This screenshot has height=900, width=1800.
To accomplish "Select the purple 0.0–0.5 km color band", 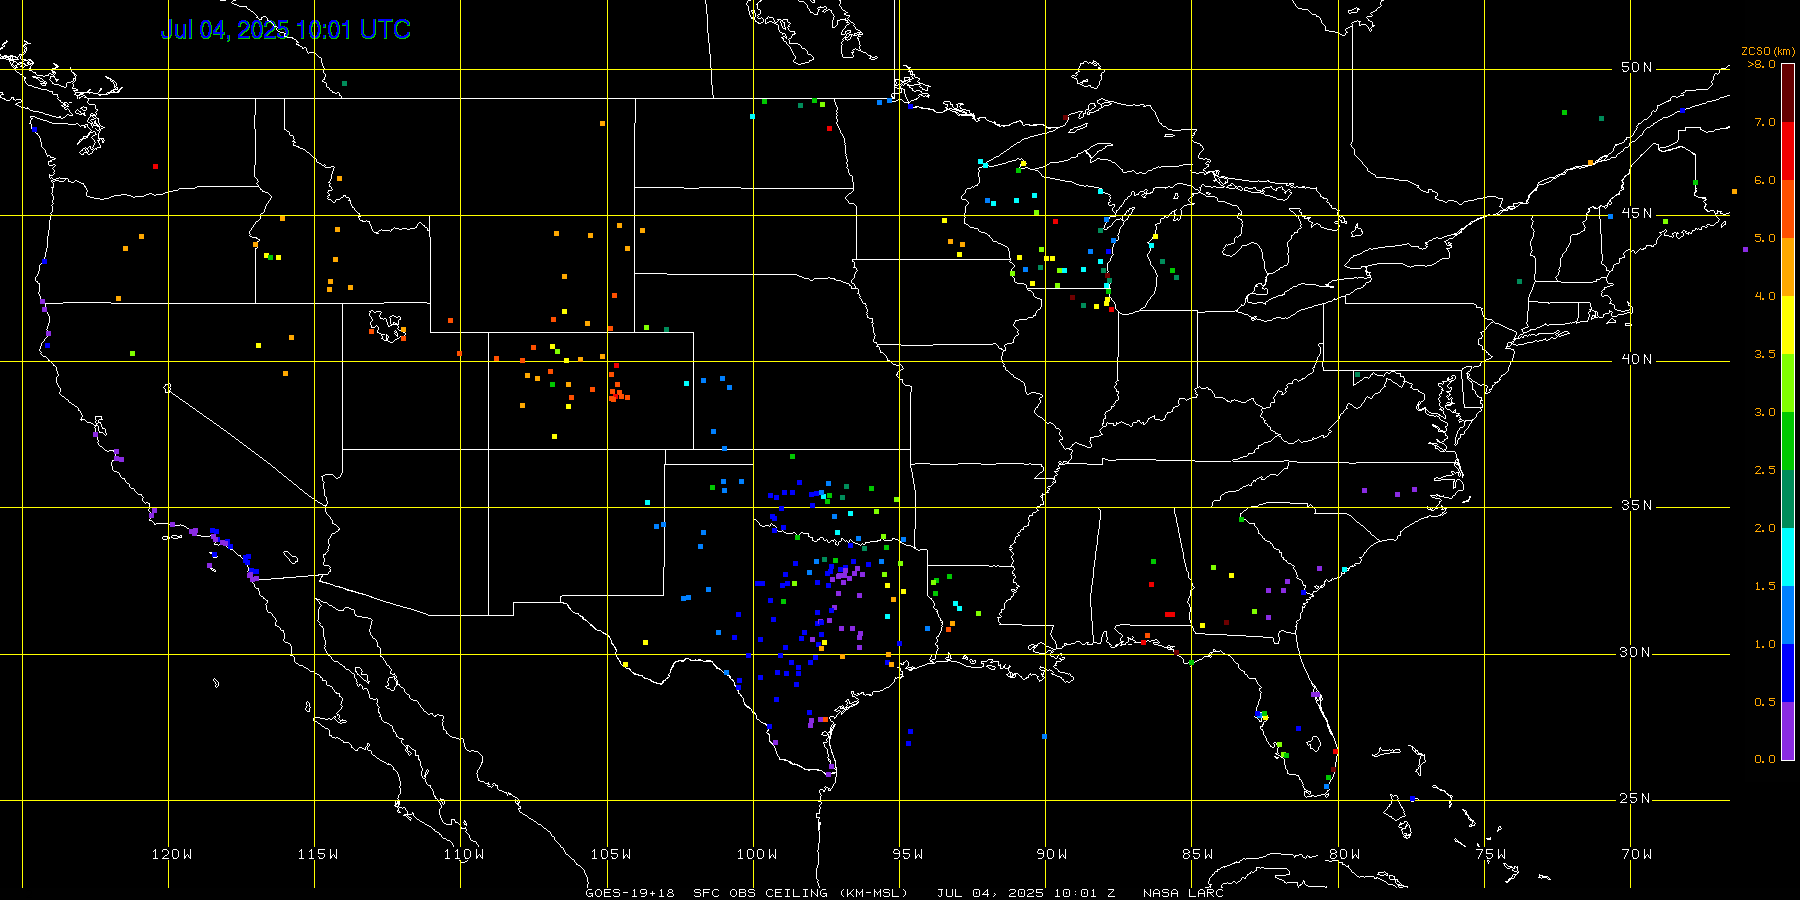I will pyautogui.click(x=1788, y=731).
